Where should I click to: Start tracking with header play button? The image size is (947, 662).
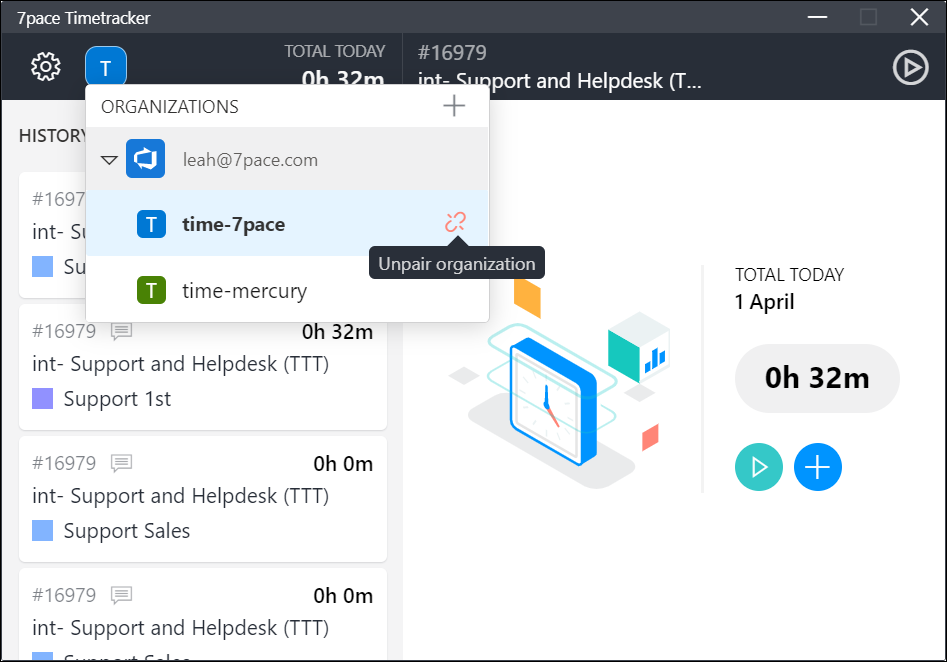pos(910,67)
